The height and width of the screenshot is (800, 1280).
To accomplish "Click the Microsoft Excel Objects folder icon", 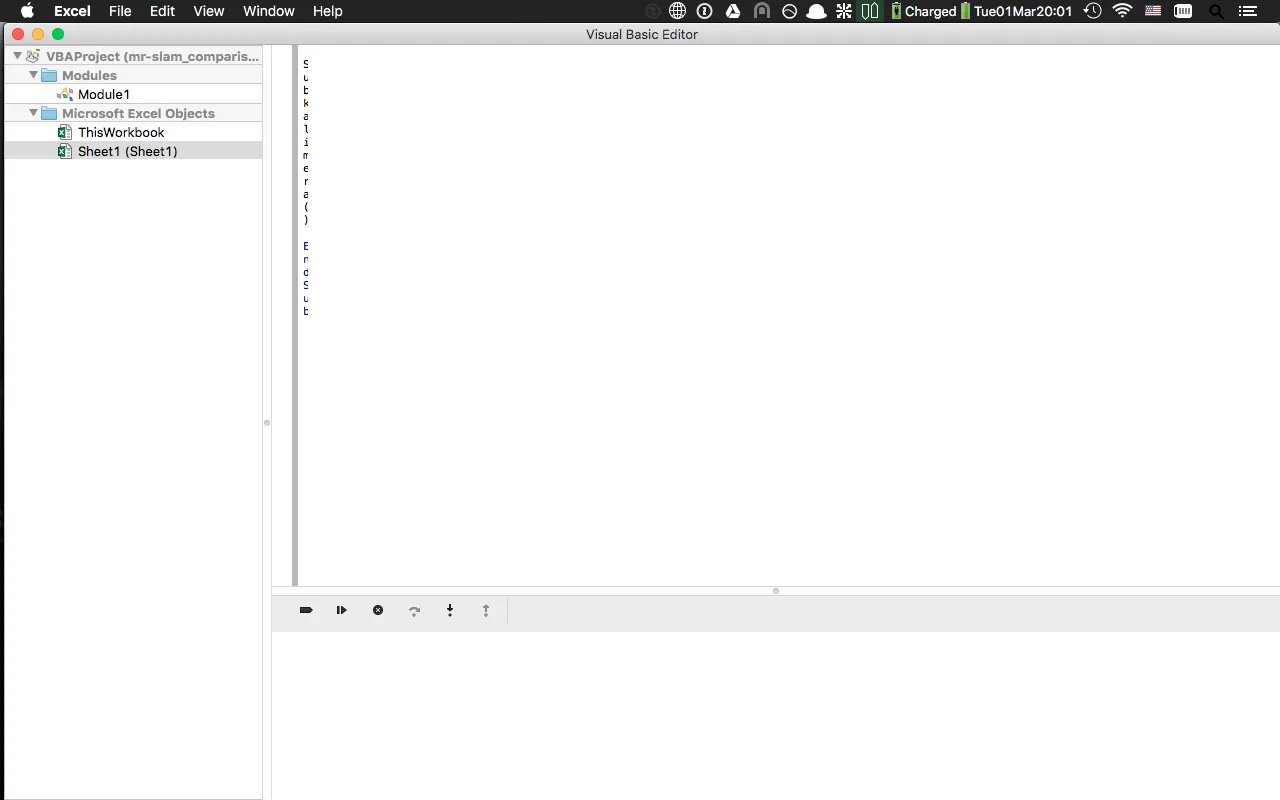I will (x=49, y=113).
